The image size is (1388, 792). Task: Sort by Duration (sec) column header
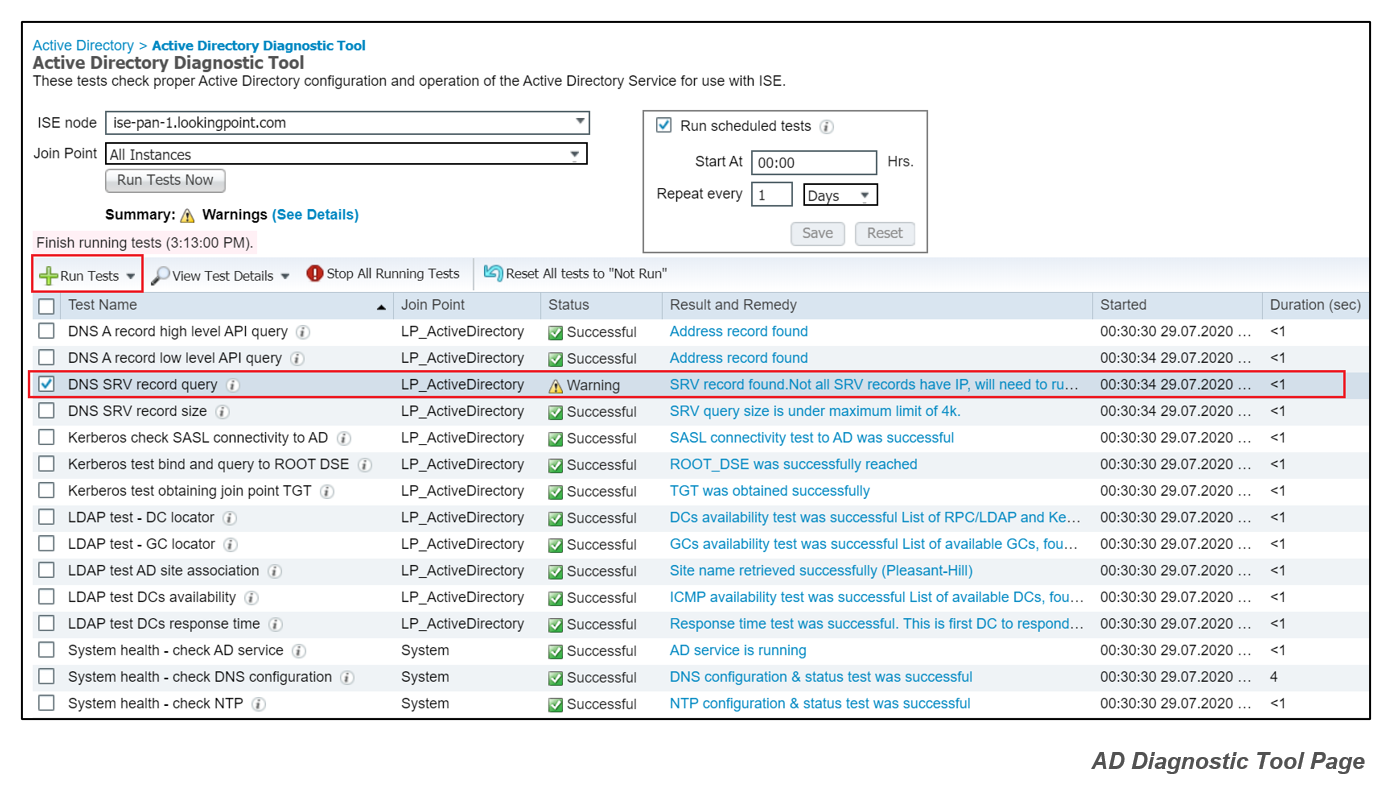(1315, 305)
